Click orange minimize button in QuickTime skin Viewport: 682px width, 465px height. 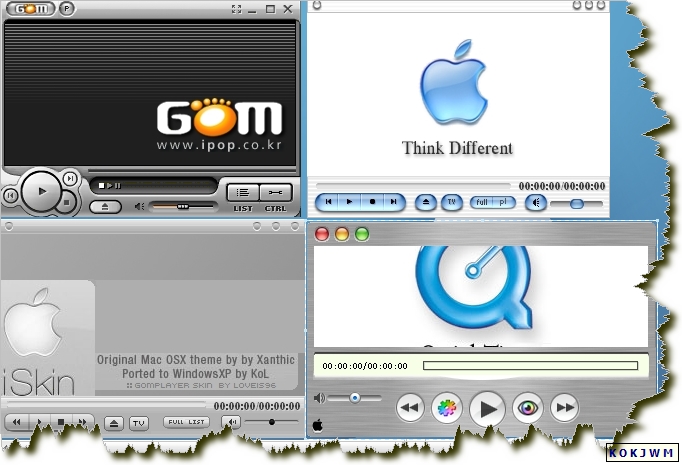click(342, 234)
